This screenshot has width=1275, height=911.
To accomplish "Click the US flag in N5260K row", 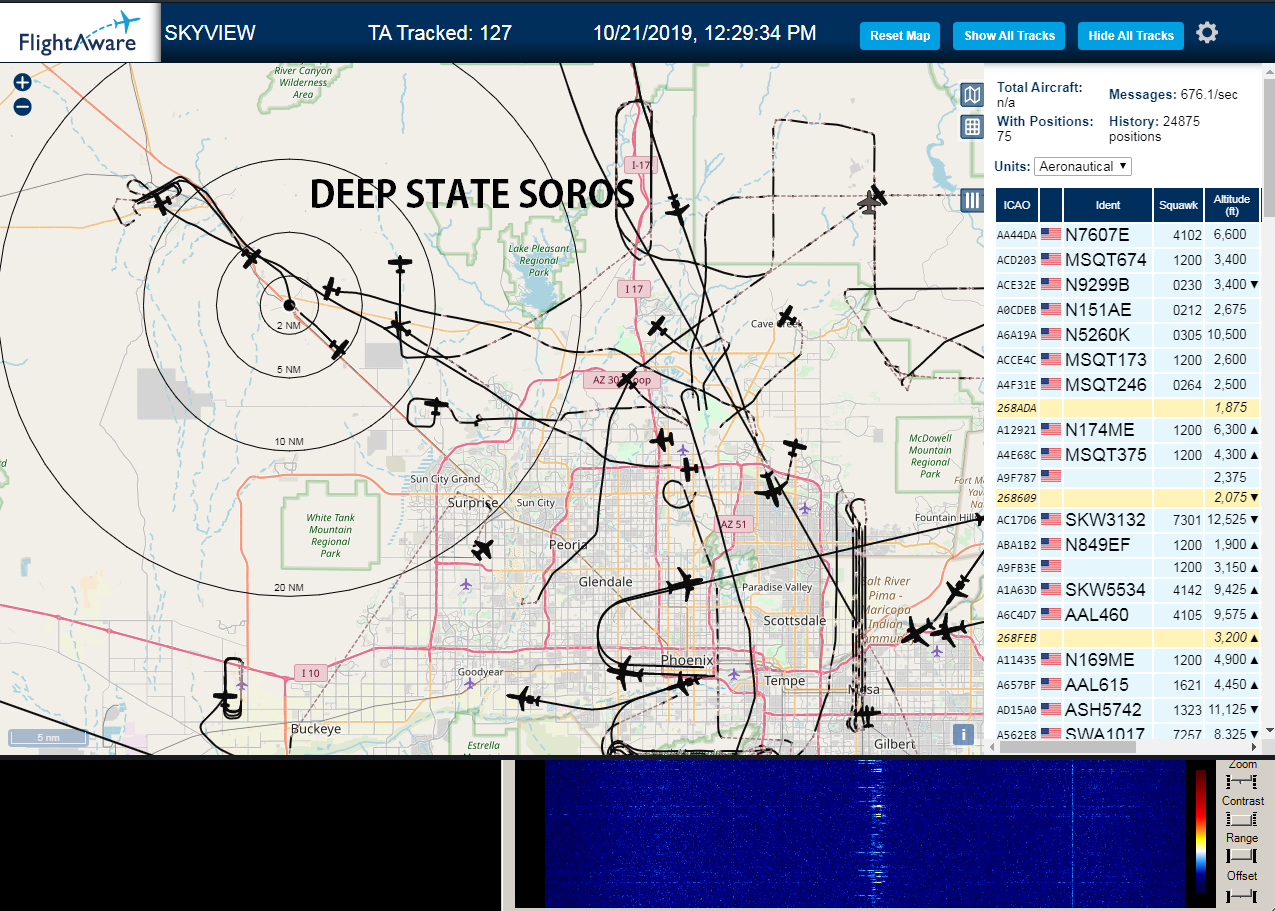I will (1051, 334).
